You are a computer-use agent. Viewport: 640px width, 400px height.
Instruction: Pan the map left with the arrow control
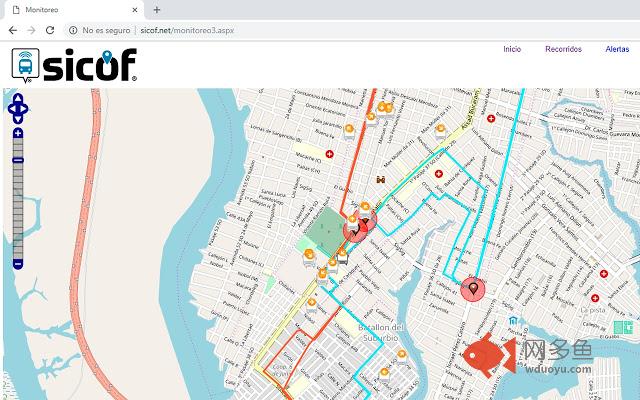[12, 109]
